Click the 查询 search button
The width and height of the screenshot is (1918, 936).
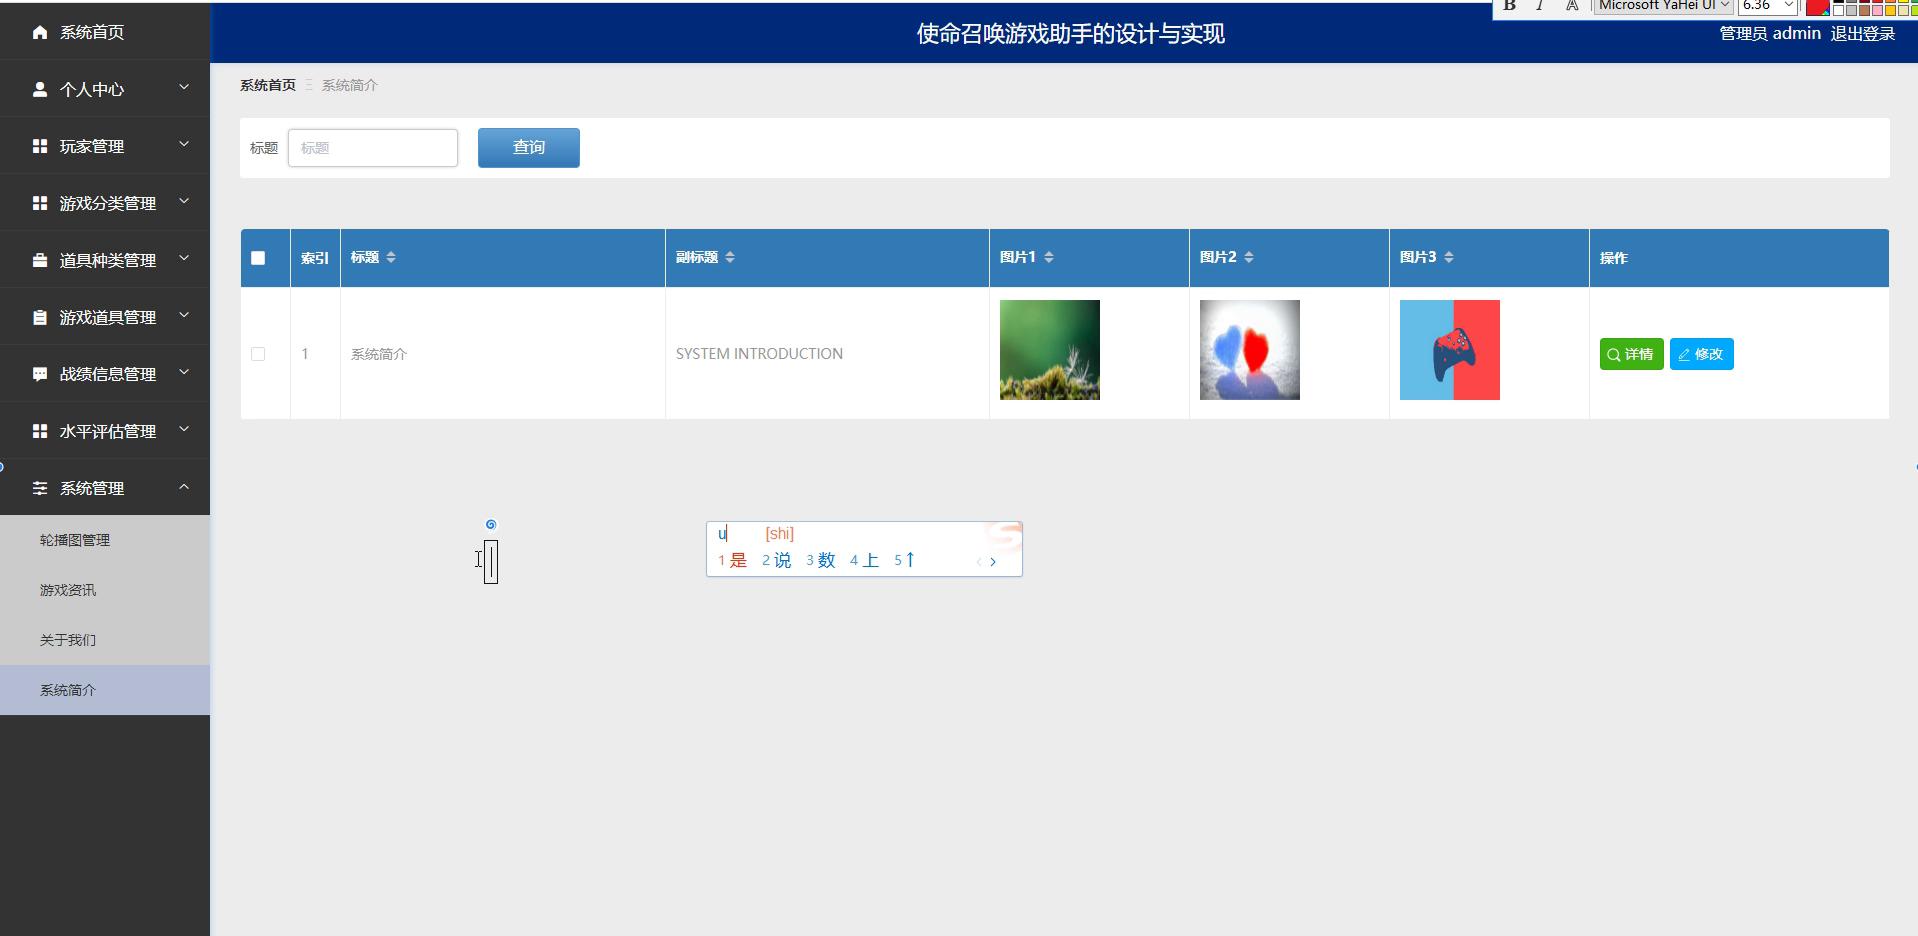[529, 148]
